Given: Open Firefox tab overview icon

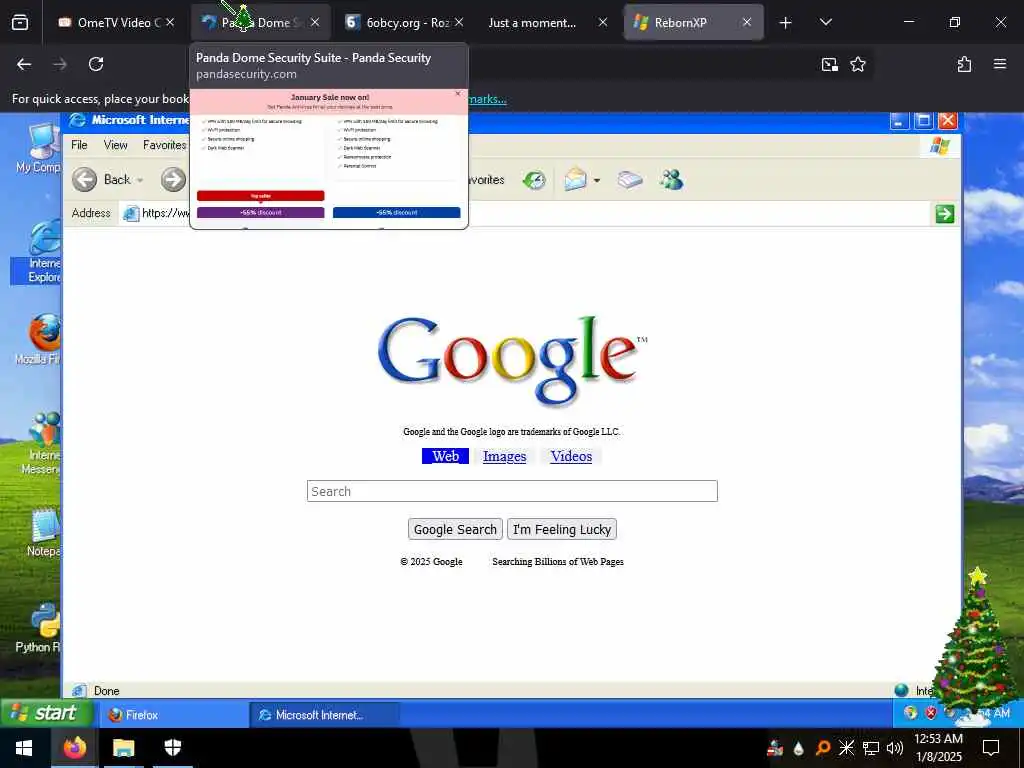Looking at the screenshot, I should (x=20, y=23).
